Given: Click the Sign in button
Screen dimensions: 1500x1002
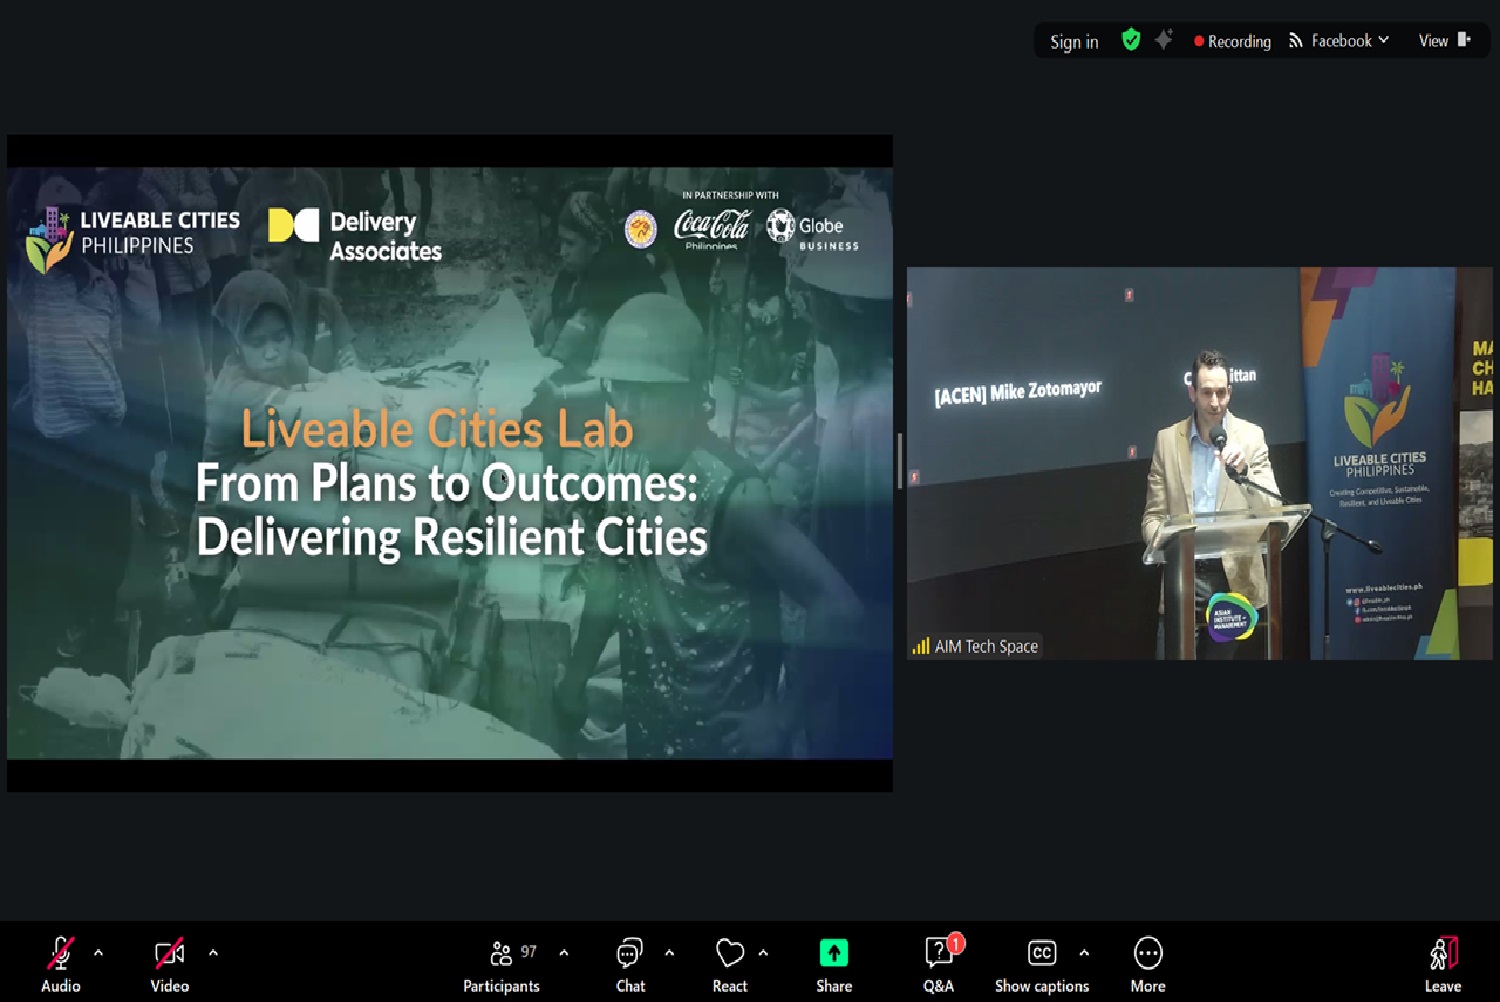Looking at the screenshot, I should click(x=1074, y=42).
